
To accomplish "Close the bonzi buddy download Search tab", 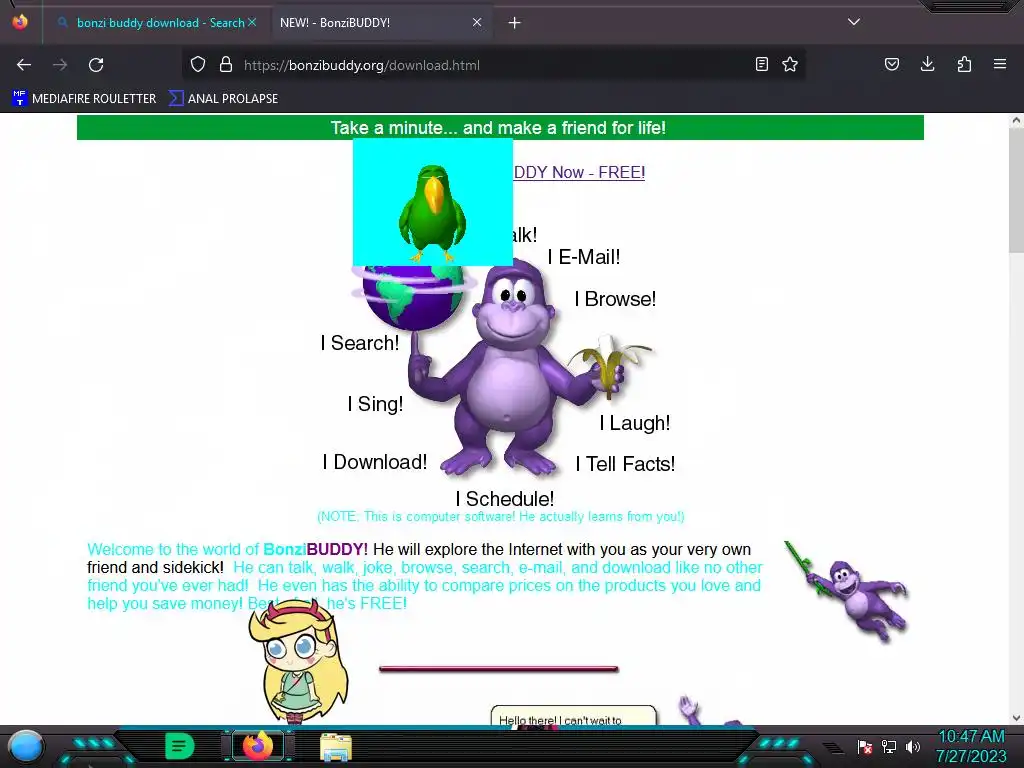I will pos(252,22).
